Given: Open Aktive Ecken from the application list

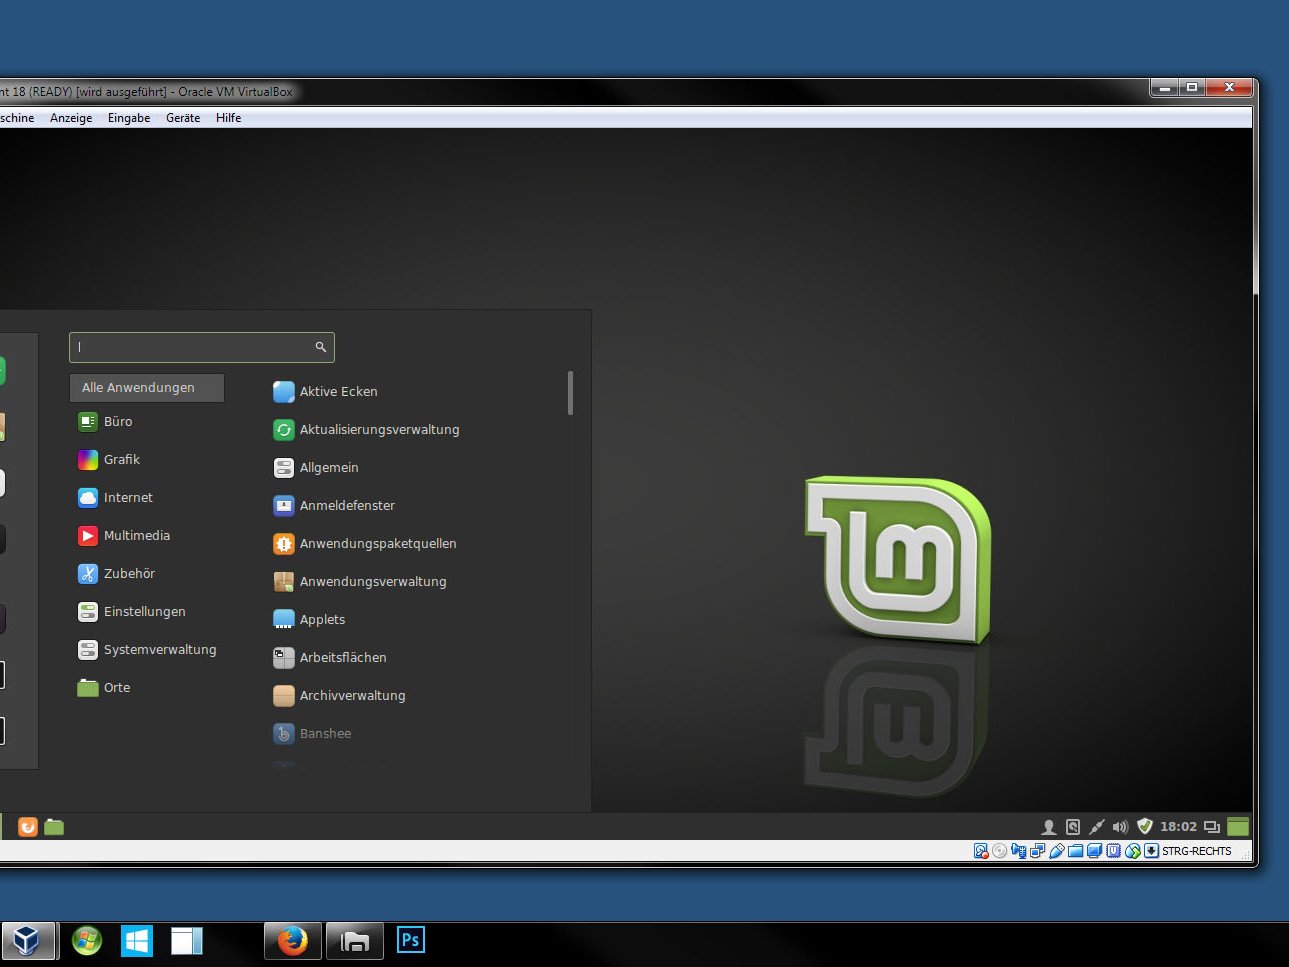Looking at the screenshot, I should coord(326,391).
